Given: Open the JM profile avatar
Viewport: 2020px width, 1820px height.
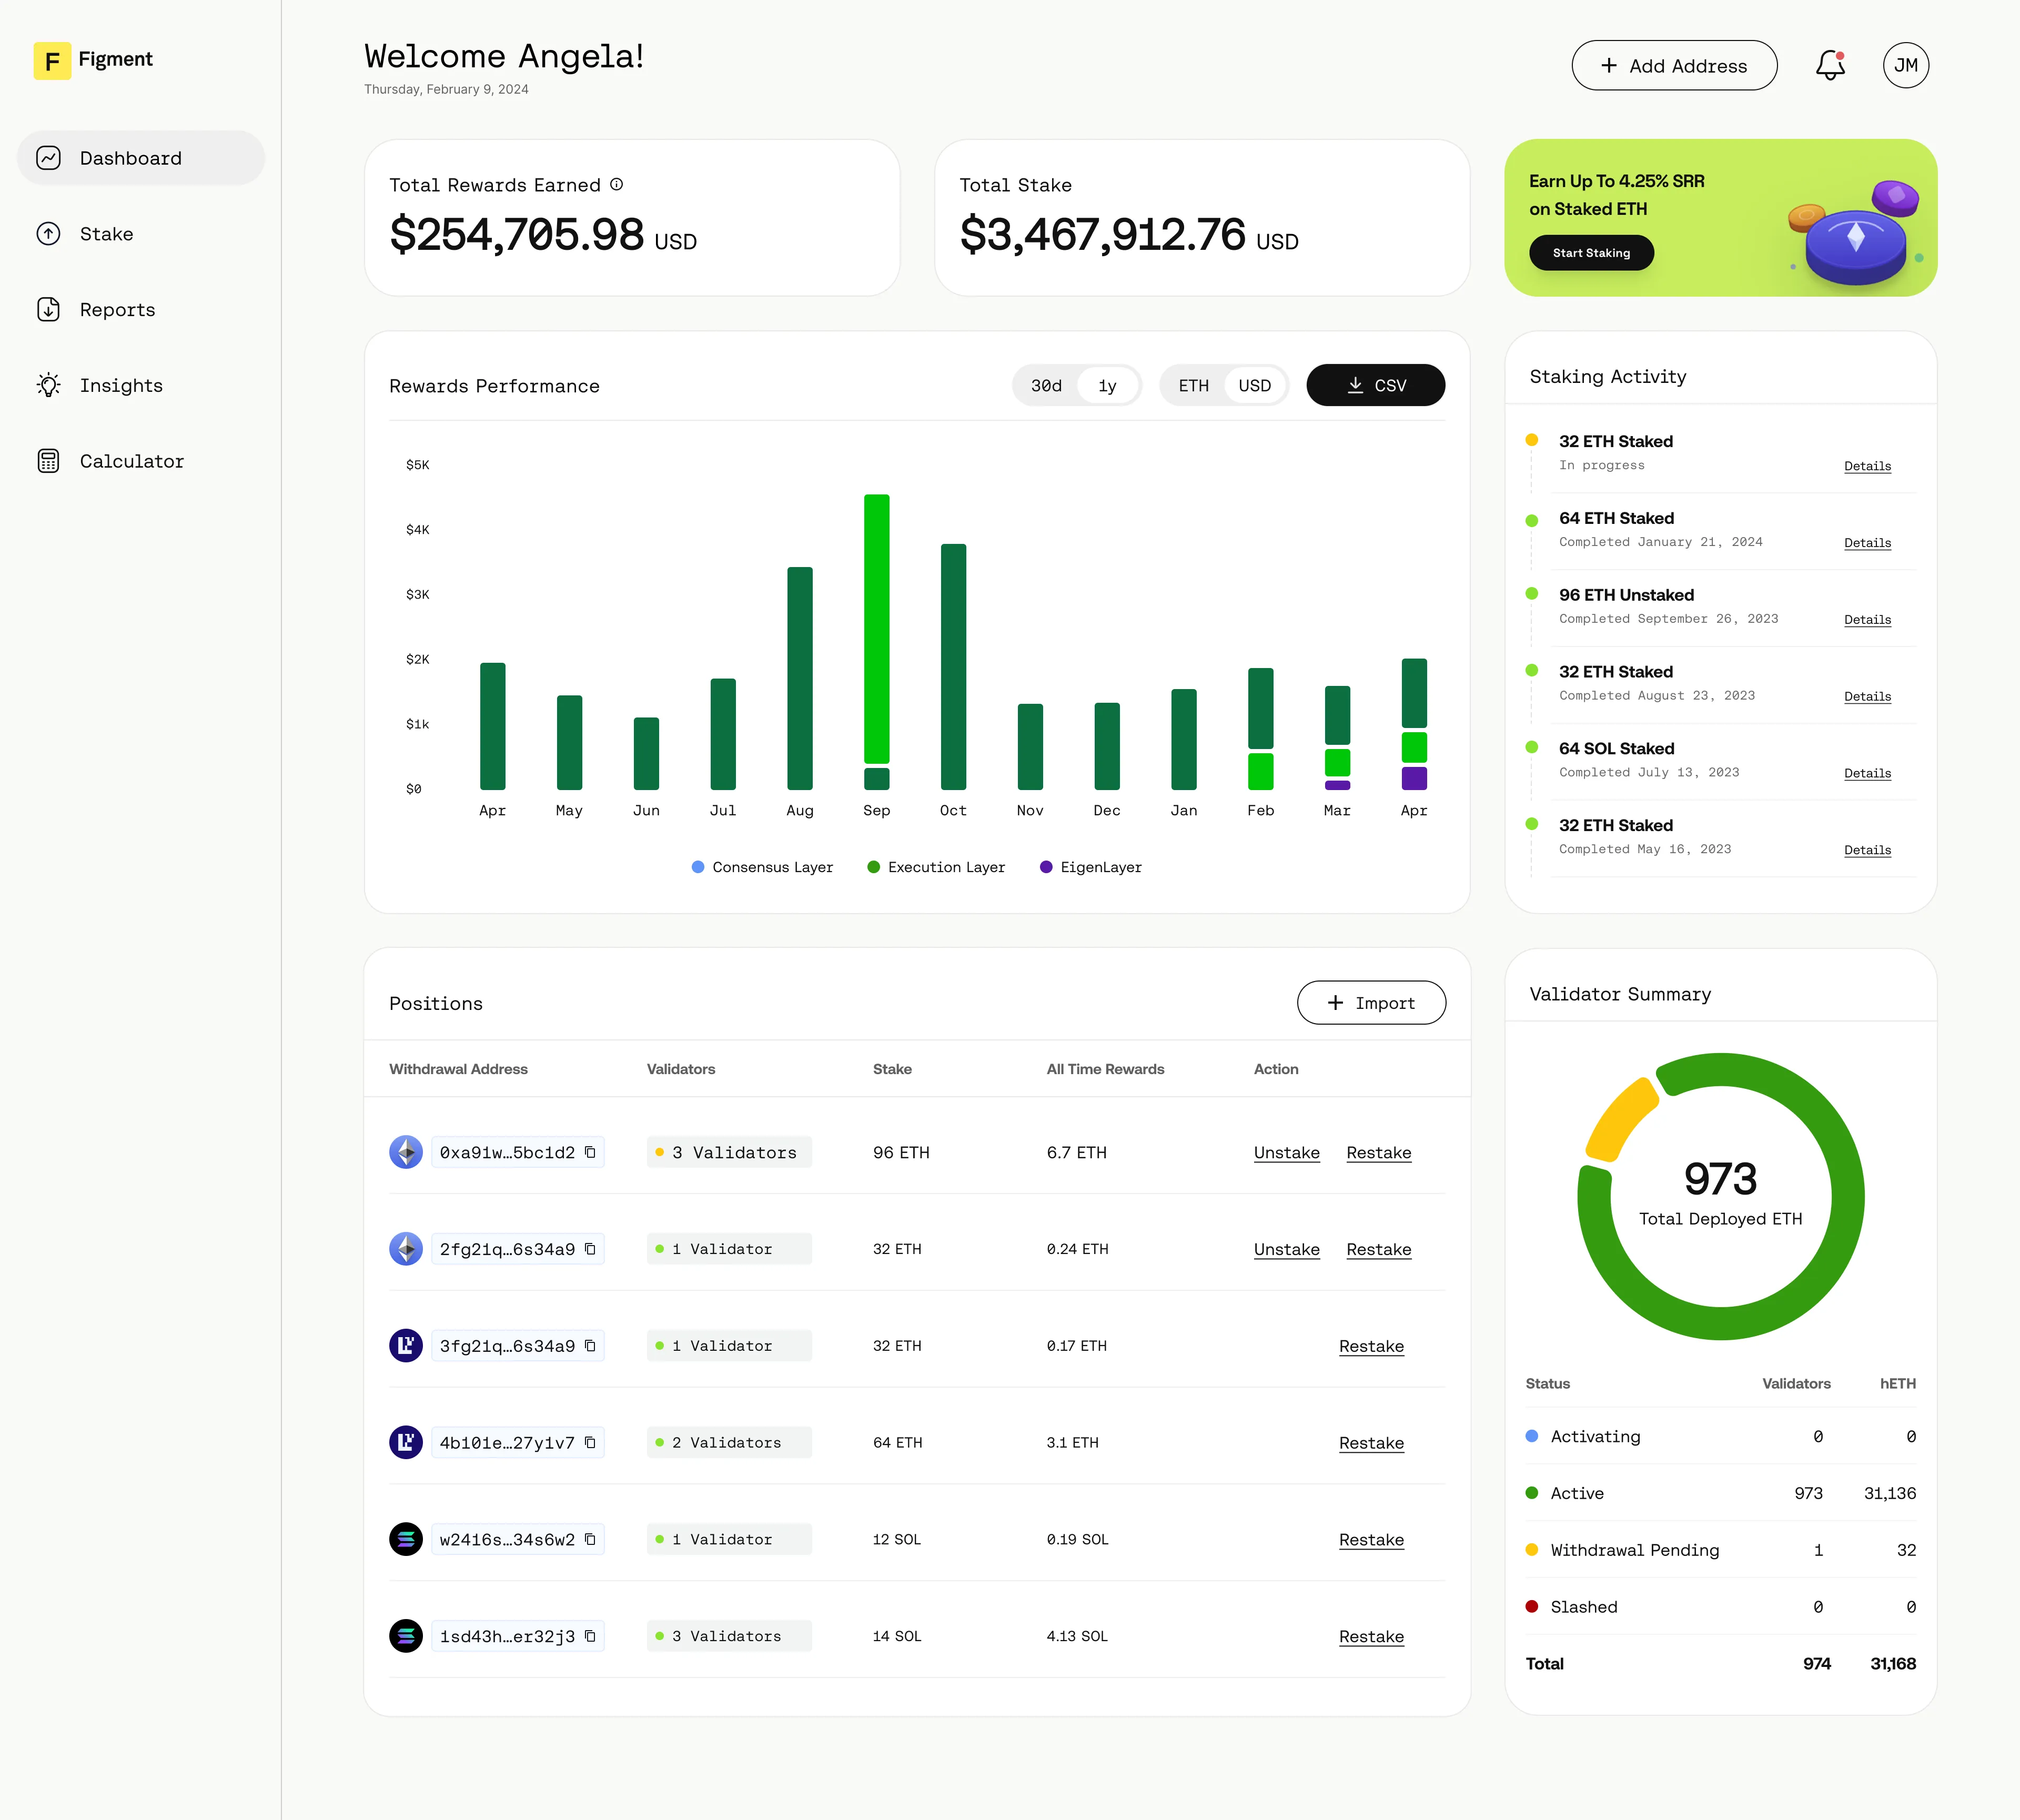Looking at the screenshot, I should pos(1905,64).
